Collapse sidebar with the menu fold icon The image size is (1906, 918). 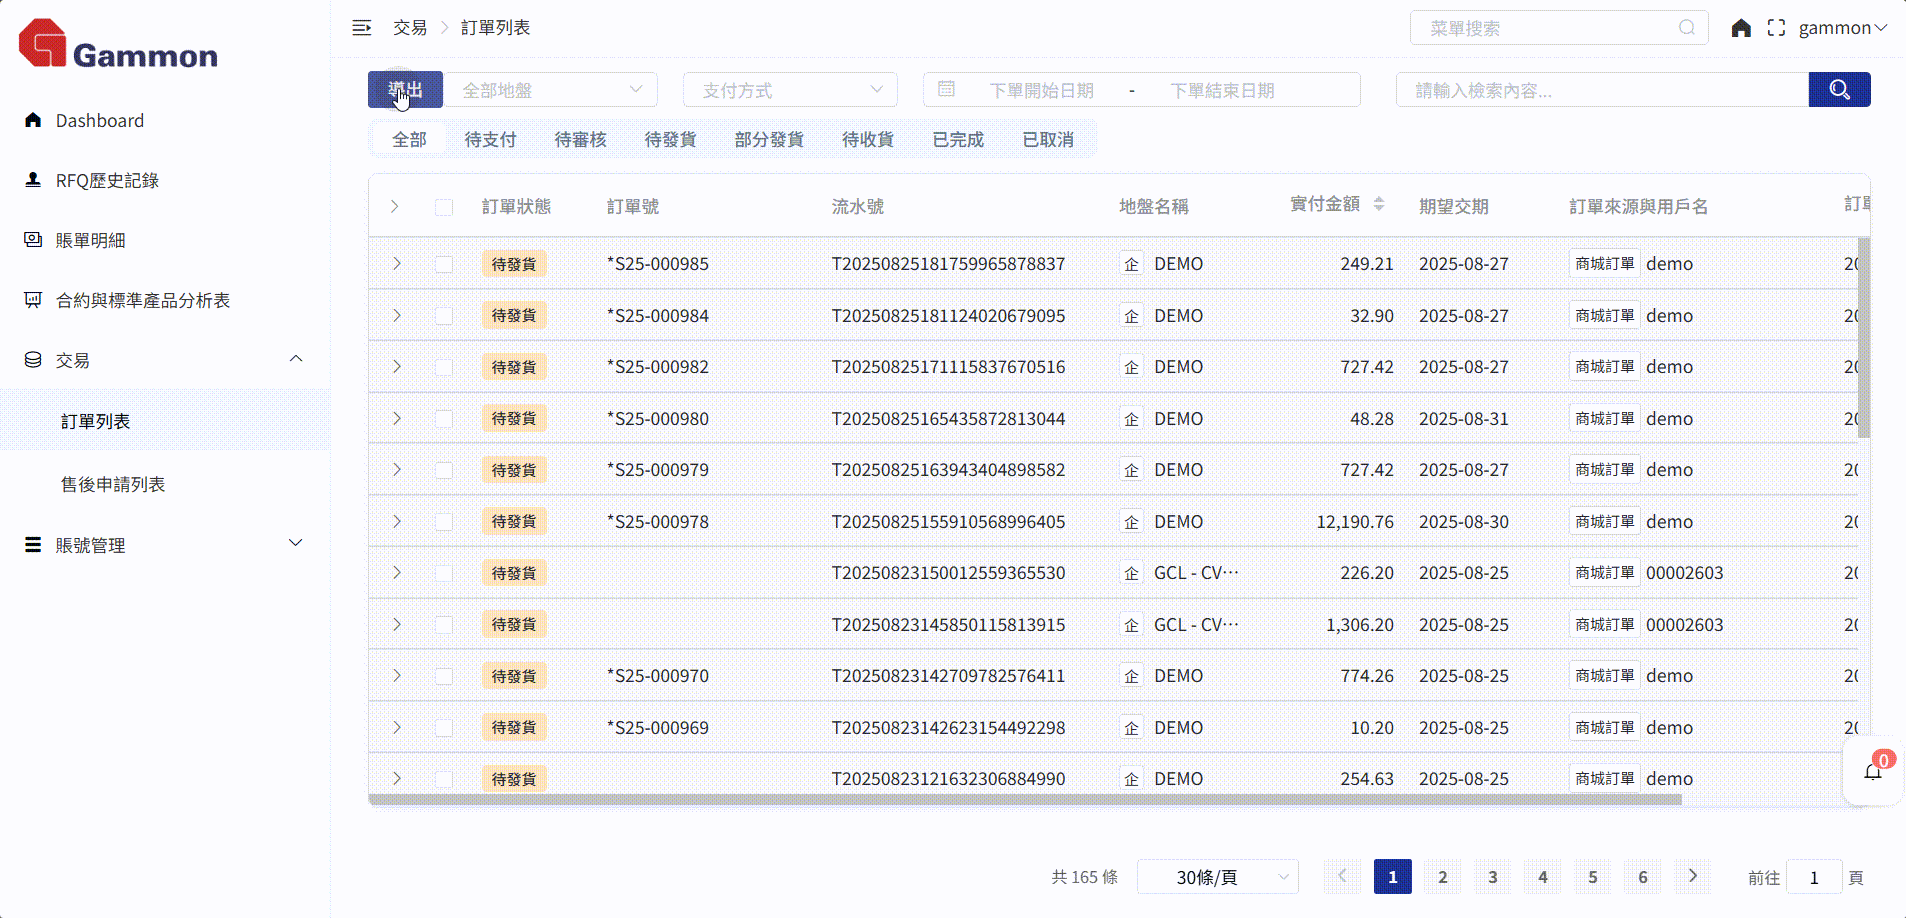362,28
